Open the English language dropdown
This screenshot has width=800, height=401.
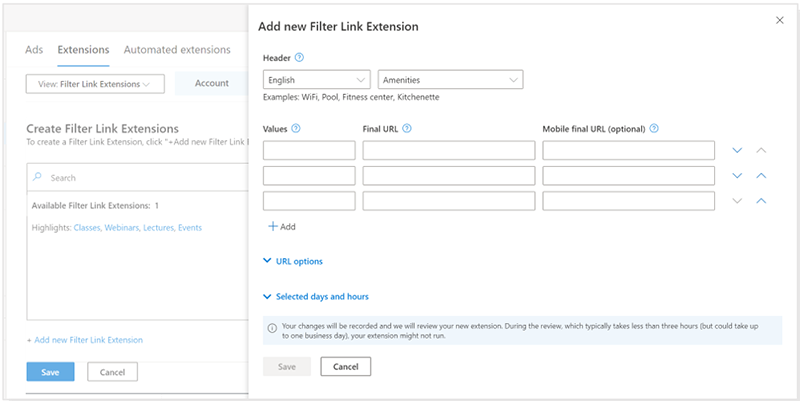click(317, 80)
